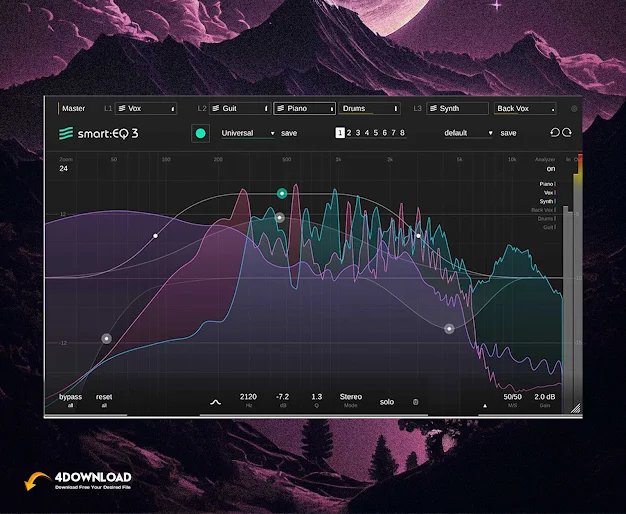The height and width of the screenshot is (514, 626).
Task: Click the -7.2 dB gain field
Action: click(282, 400)
